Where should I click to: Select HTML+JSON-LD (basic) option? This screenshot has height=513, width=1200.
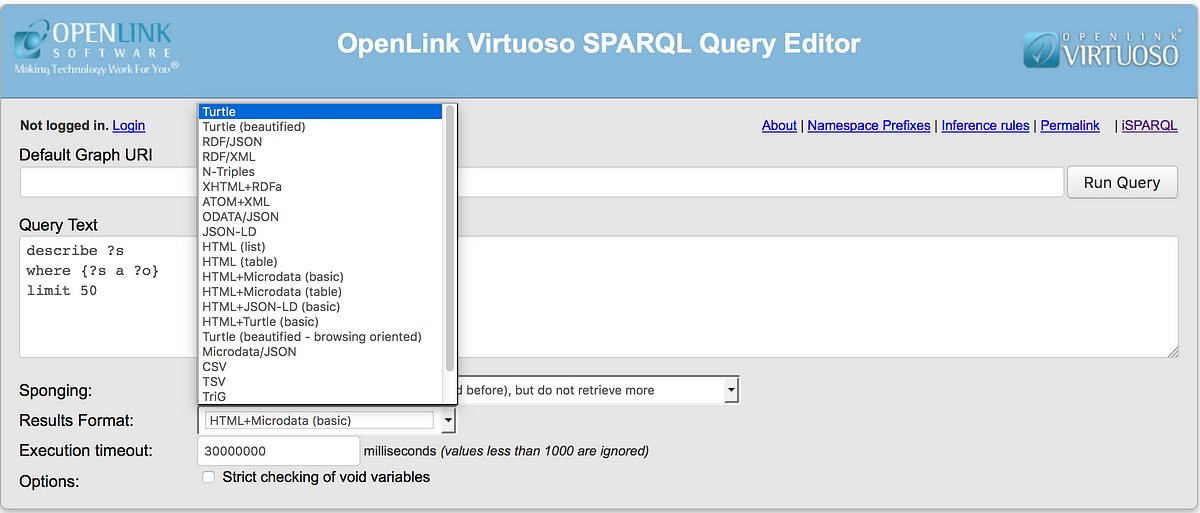(x=320, y=307)
